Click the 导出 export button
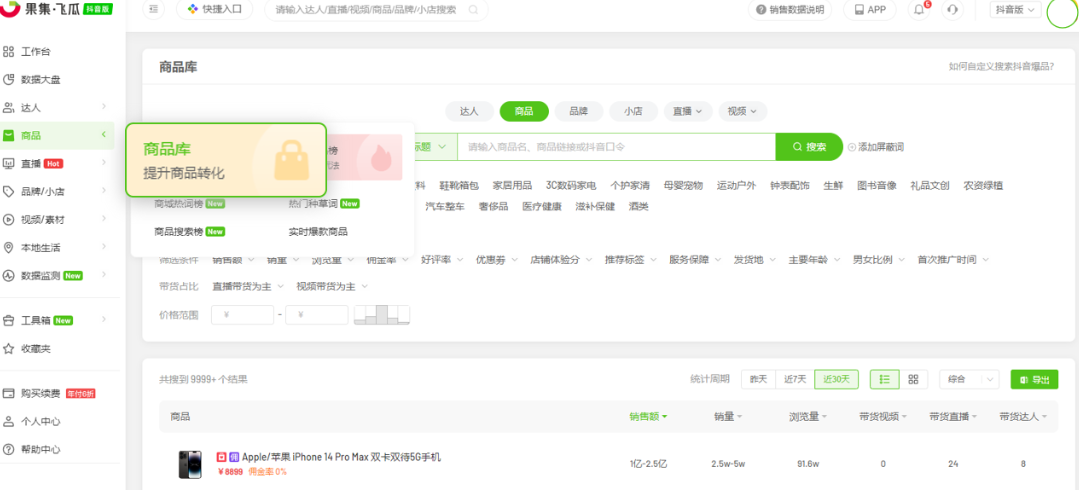The image size is (1079, 492). coord(1034,379)
